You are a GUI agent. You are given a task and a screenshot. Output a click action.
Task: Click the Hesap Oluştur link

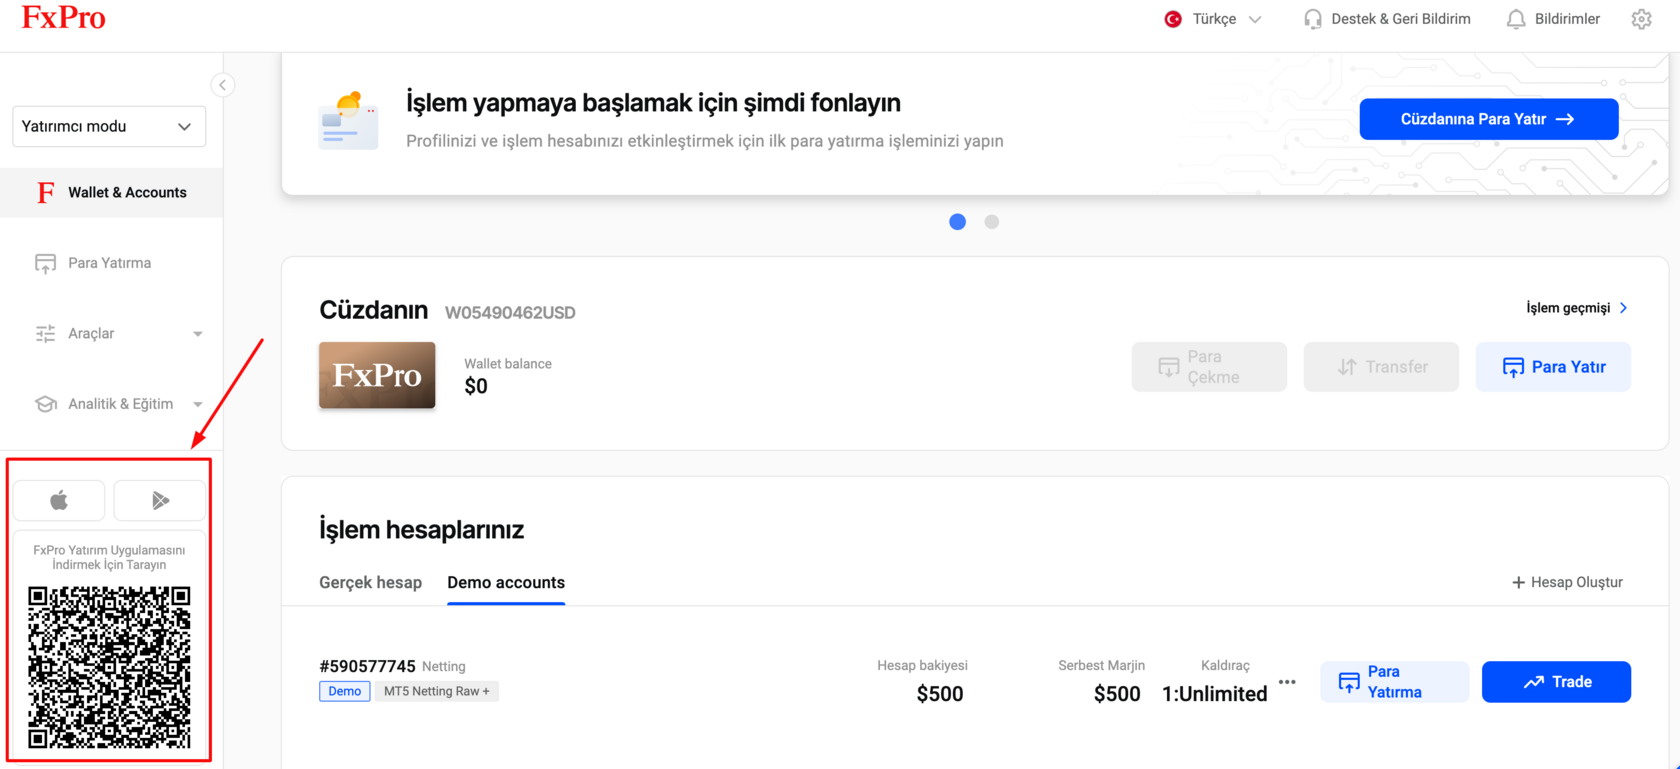point(1567,582)
